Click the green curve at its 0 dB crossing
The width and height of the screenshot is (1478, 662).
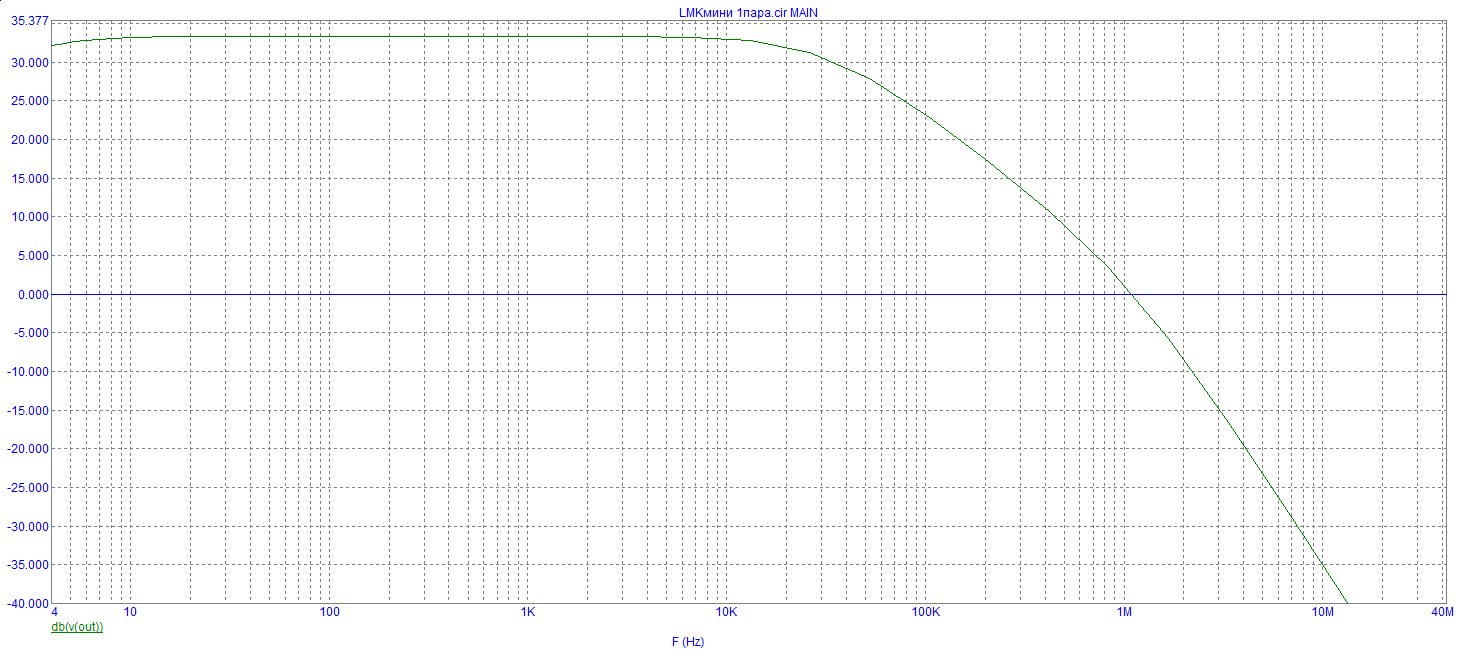click(x=1131, y=294)
